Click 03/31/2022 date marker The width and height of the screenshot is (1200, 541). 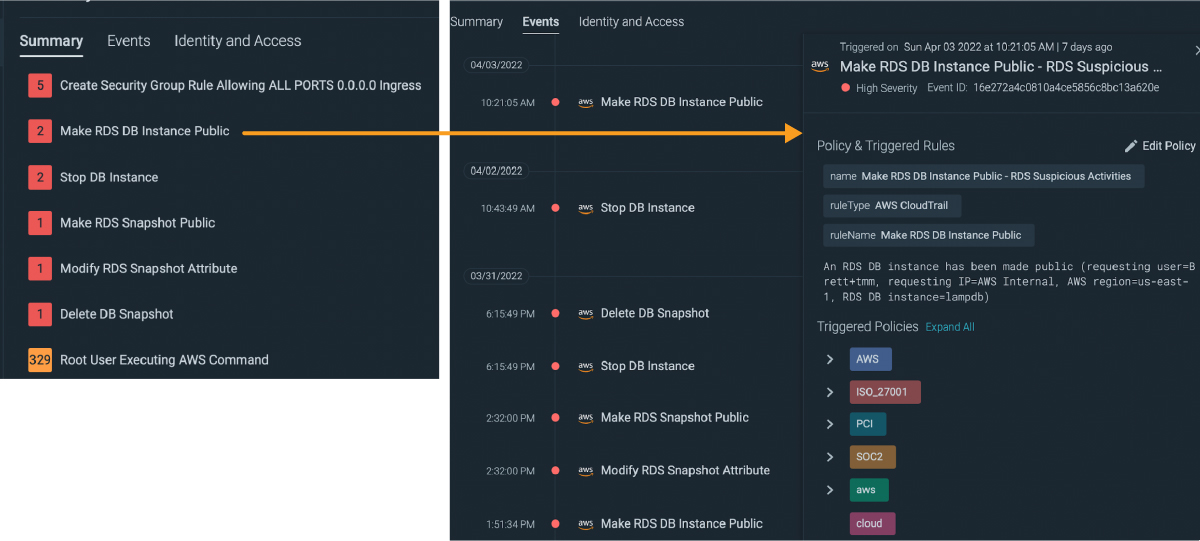497,276
